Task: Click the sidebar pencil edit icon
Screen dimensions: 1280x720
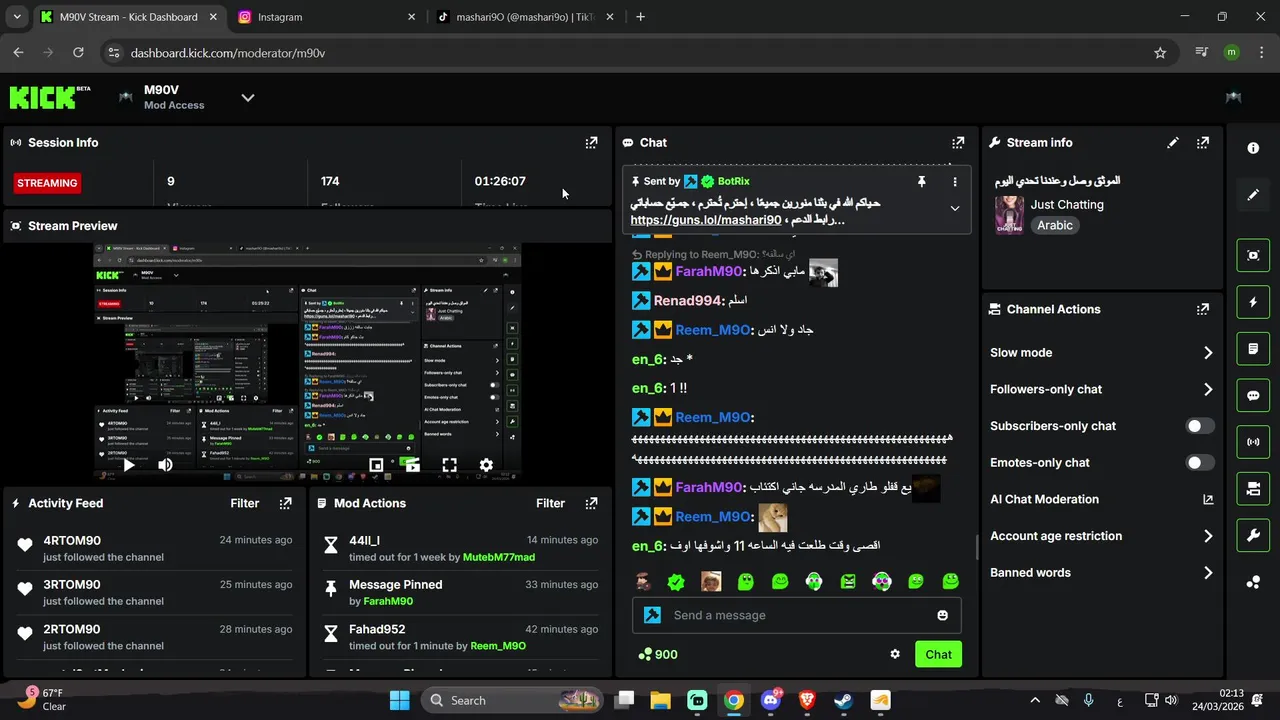Action: [x=1253, y=195]
